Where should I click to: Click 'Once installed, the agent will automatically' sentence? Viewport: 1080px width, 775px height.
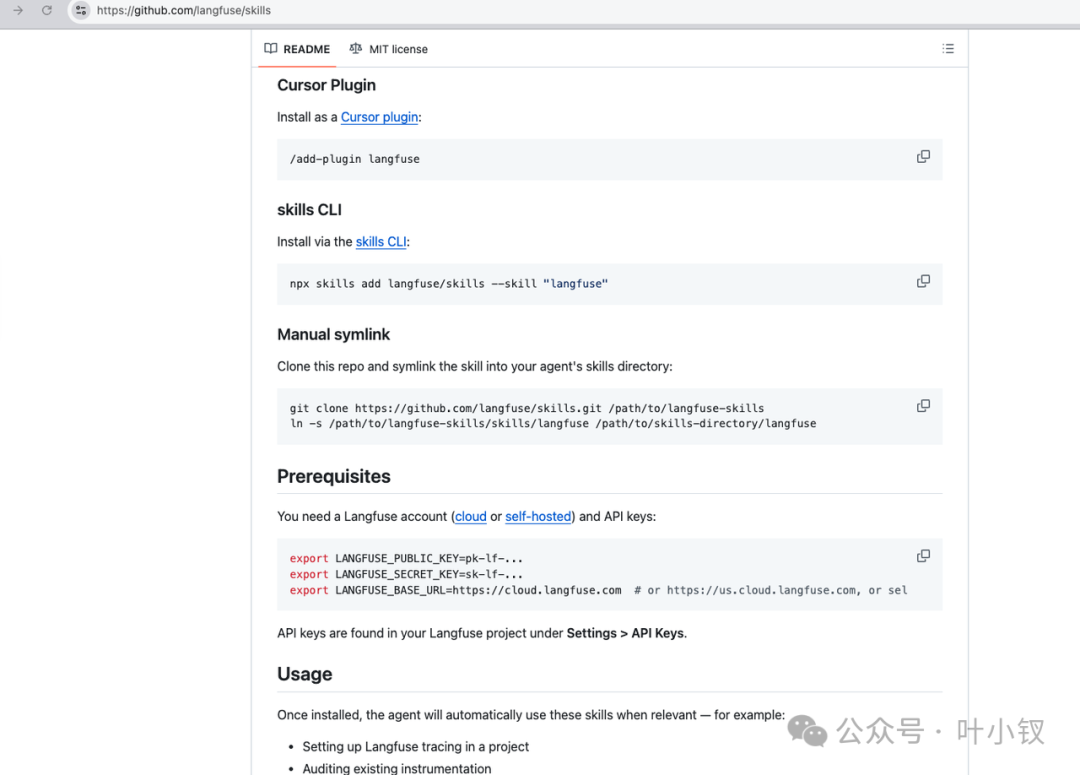[x=531, y=715]
